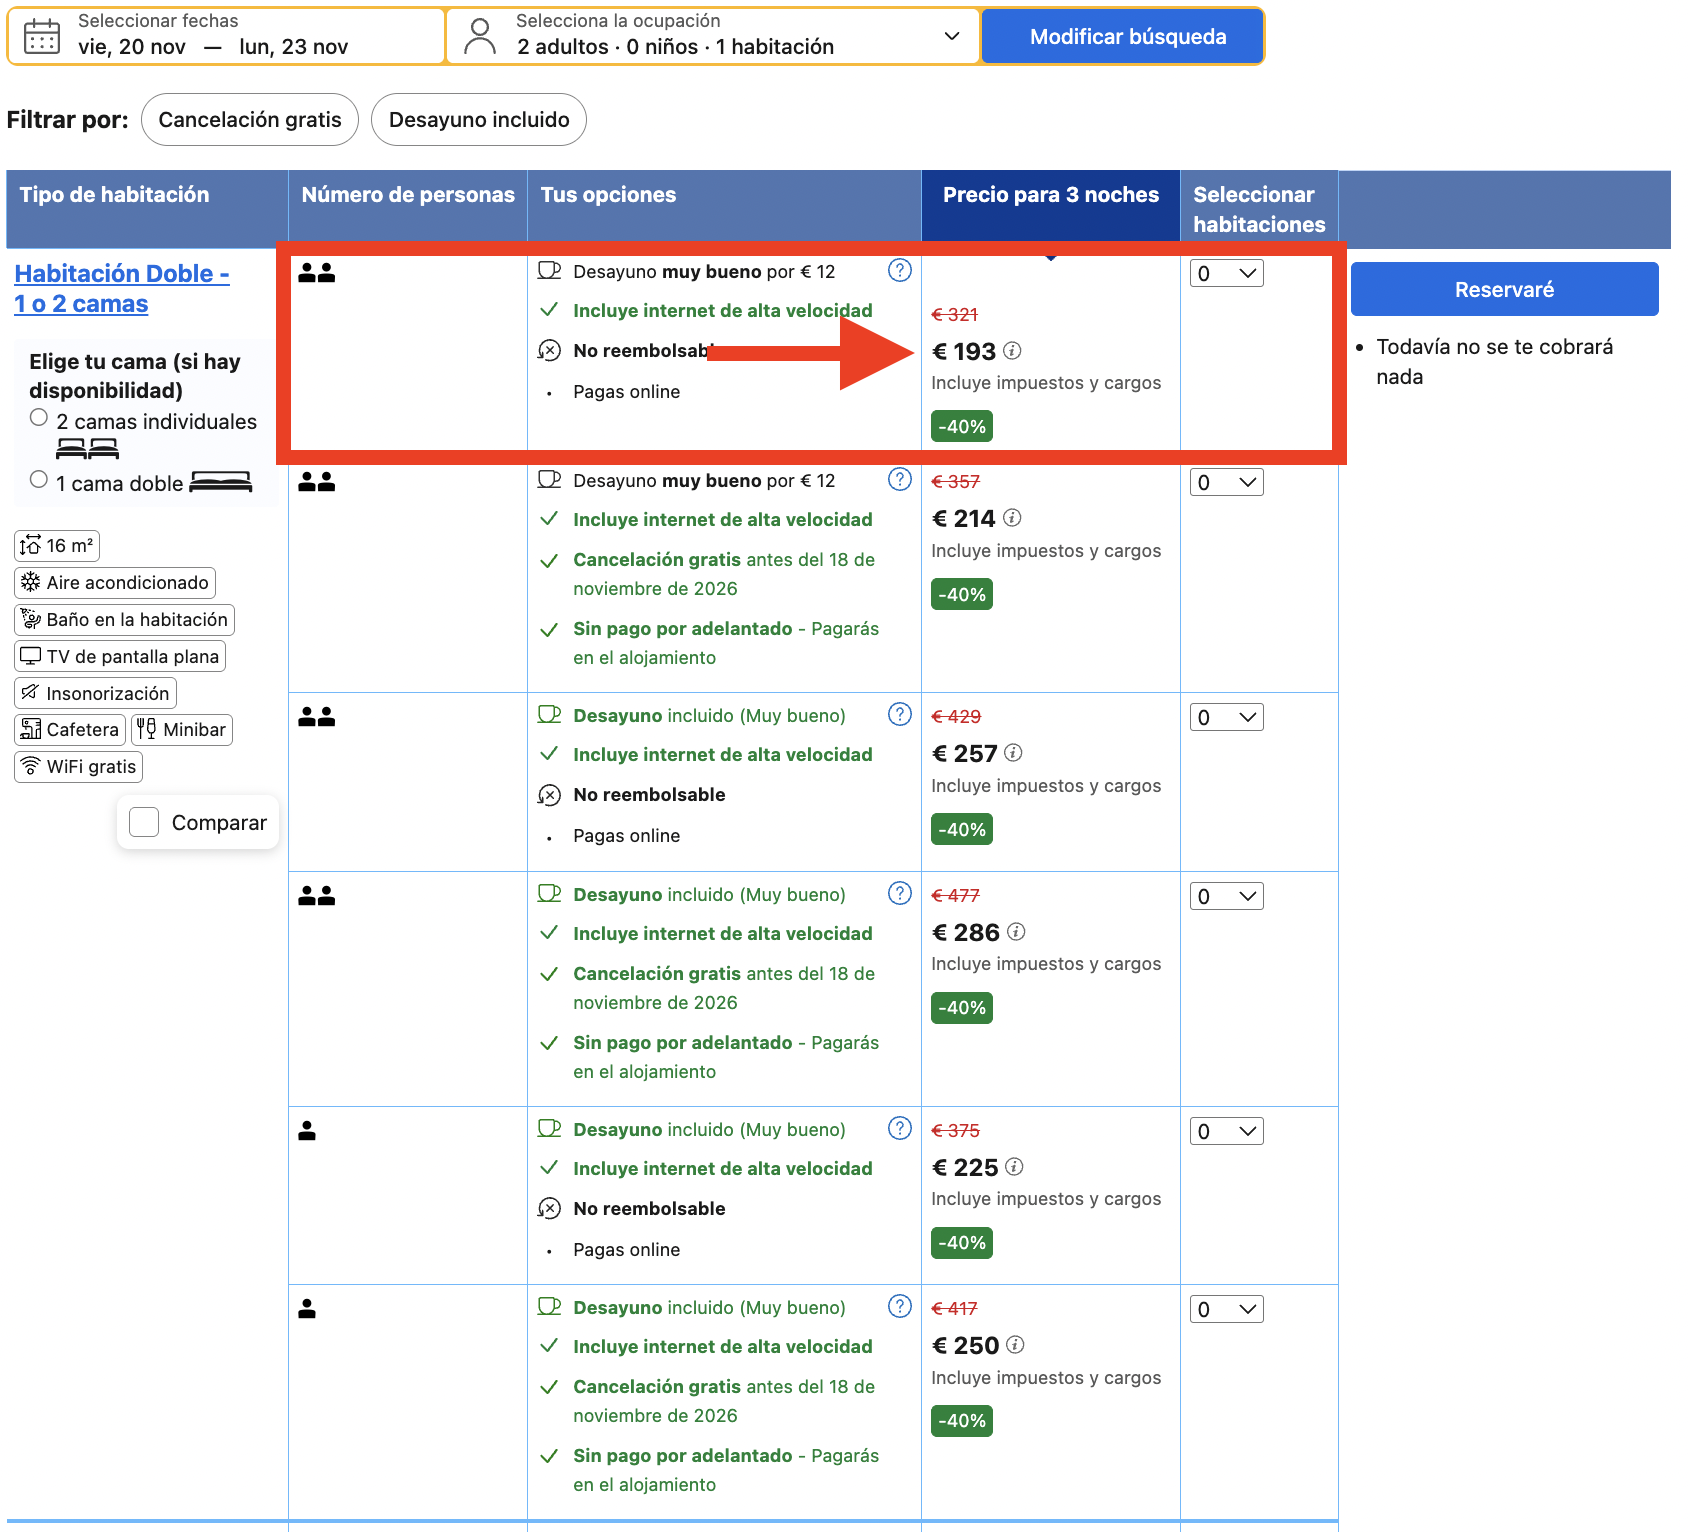Open room quantity dropdown for € 250 option
The height and width of the screenshot is (1532, 1688).
pos(1227,1309)
